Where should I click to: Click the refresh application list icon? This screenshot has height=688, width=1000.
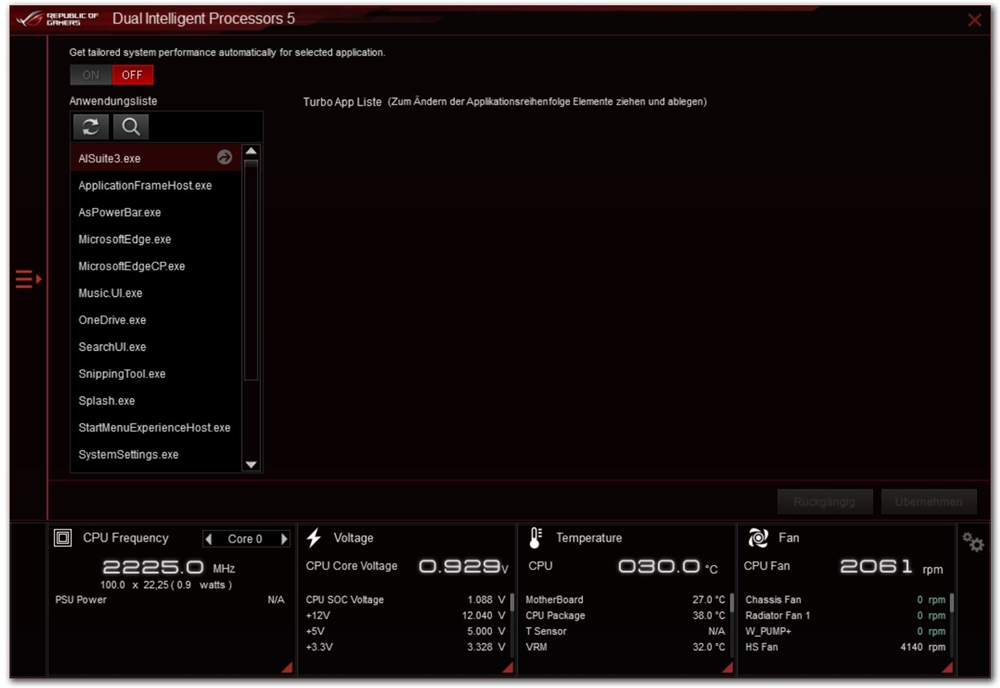91,126
